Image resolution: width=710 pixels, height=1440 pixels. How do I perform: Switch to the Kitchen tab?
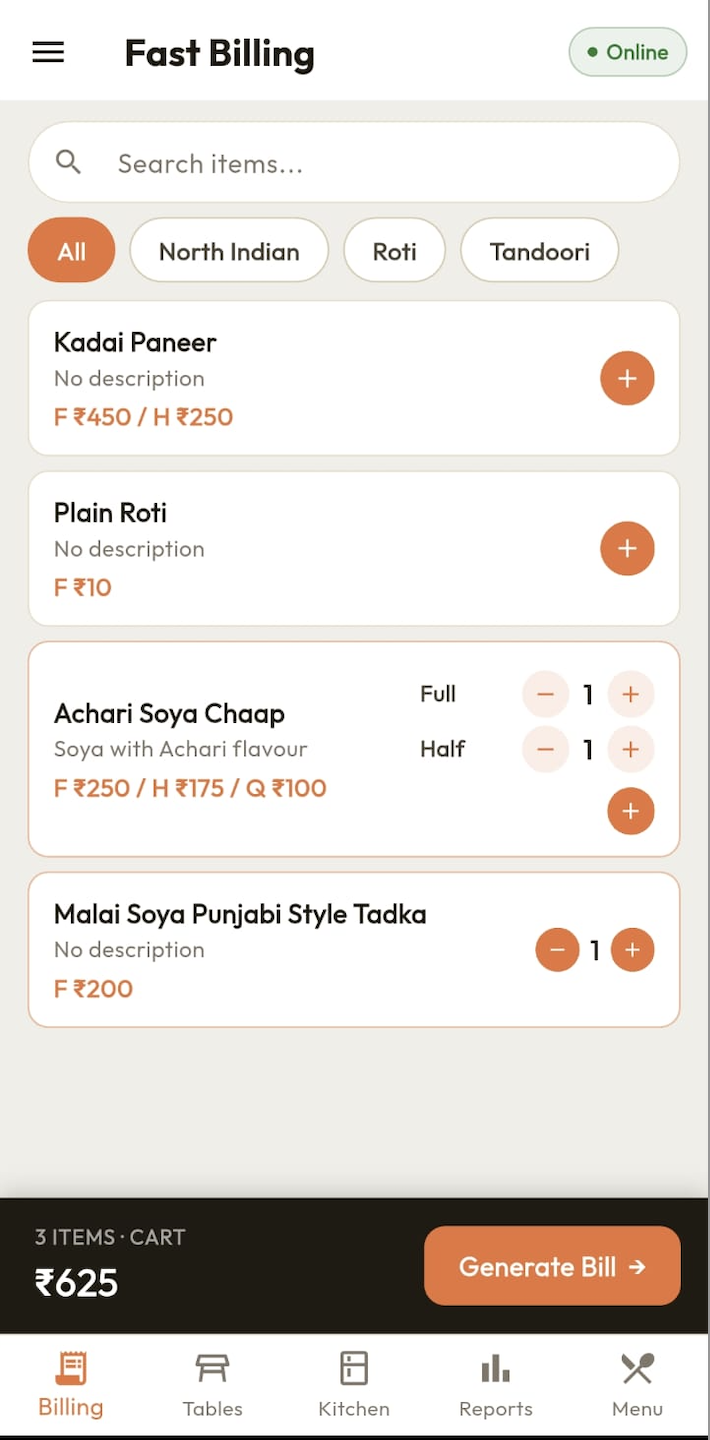click(354, 1385)
